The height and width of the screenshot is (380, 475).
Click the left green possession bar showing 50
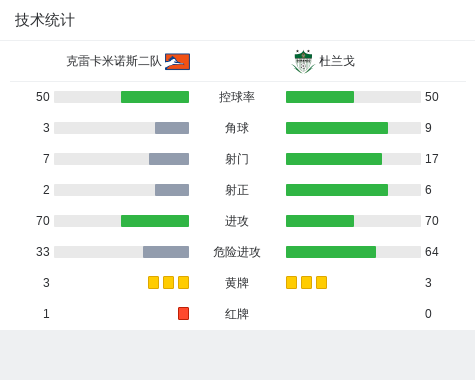[155, 97]
